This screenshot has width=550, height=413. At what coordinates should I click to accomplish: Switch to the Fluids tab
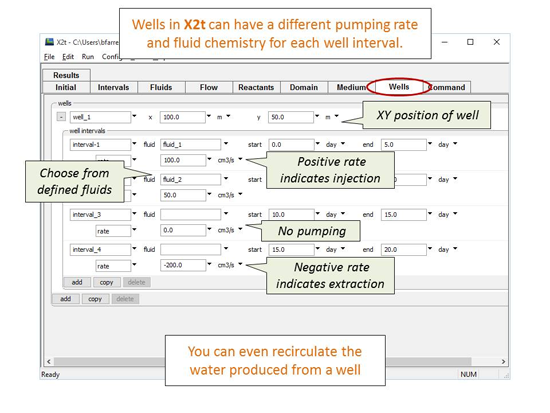coord(161,87)
